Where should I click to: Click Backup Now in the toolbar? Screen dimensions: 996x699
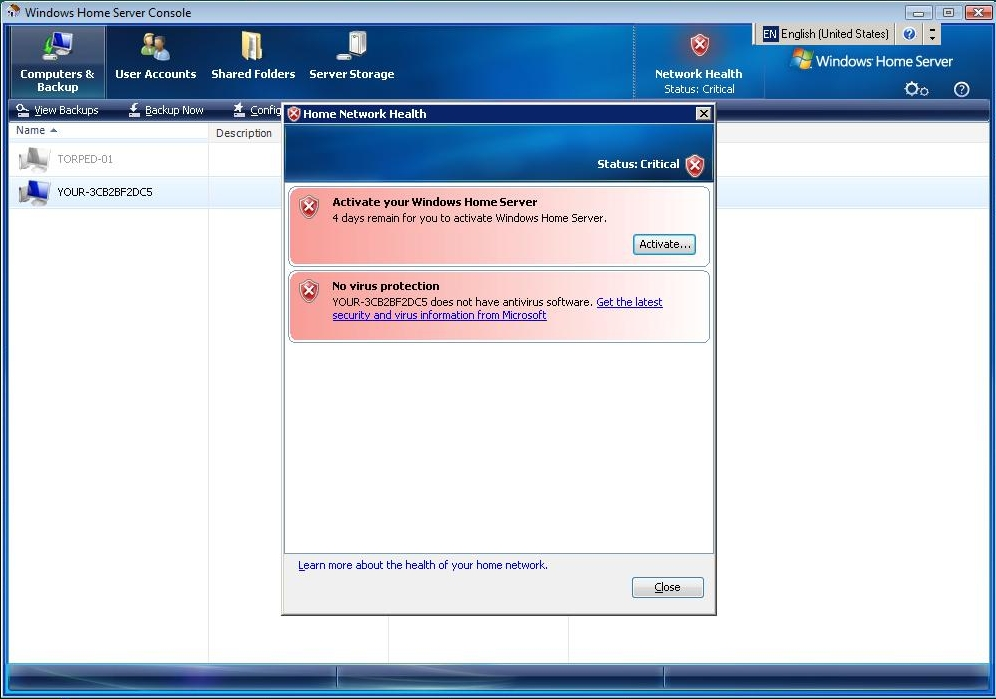(x=165, y=111)
